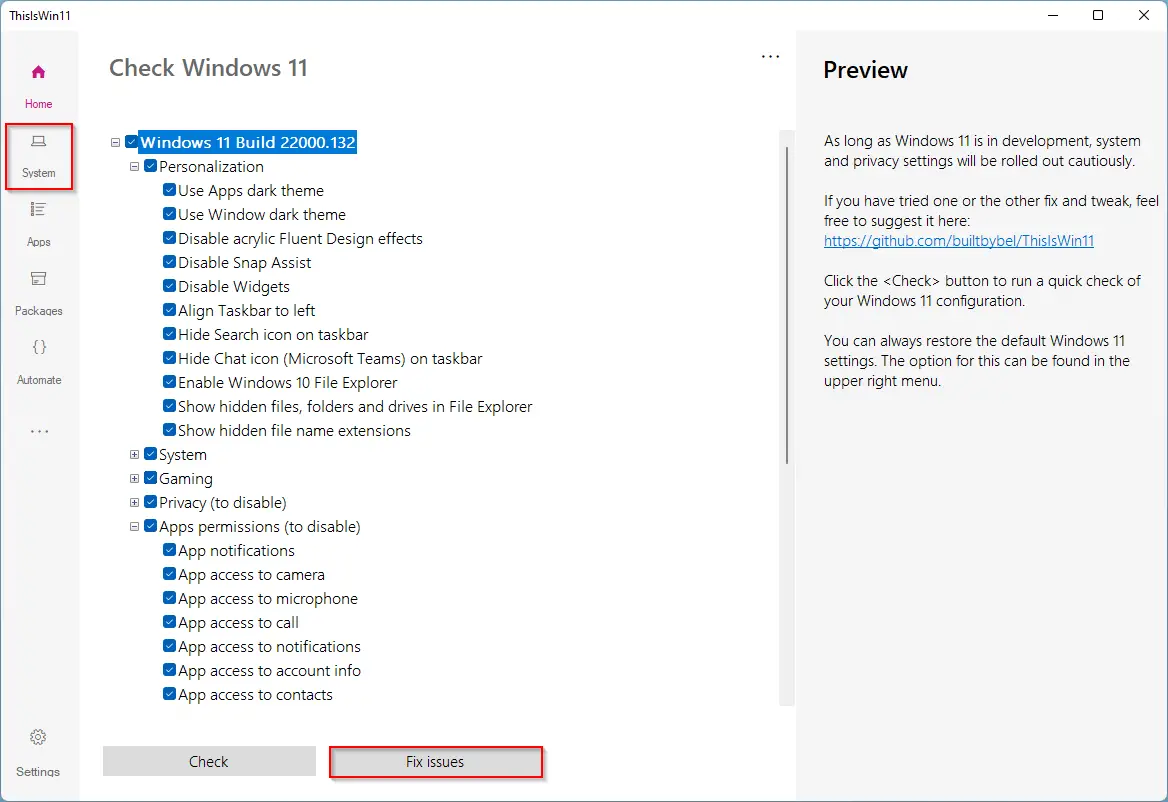Click the Fix issues button
The width and height of the screenshot is (1168, 802).
(x=435, y=762)
